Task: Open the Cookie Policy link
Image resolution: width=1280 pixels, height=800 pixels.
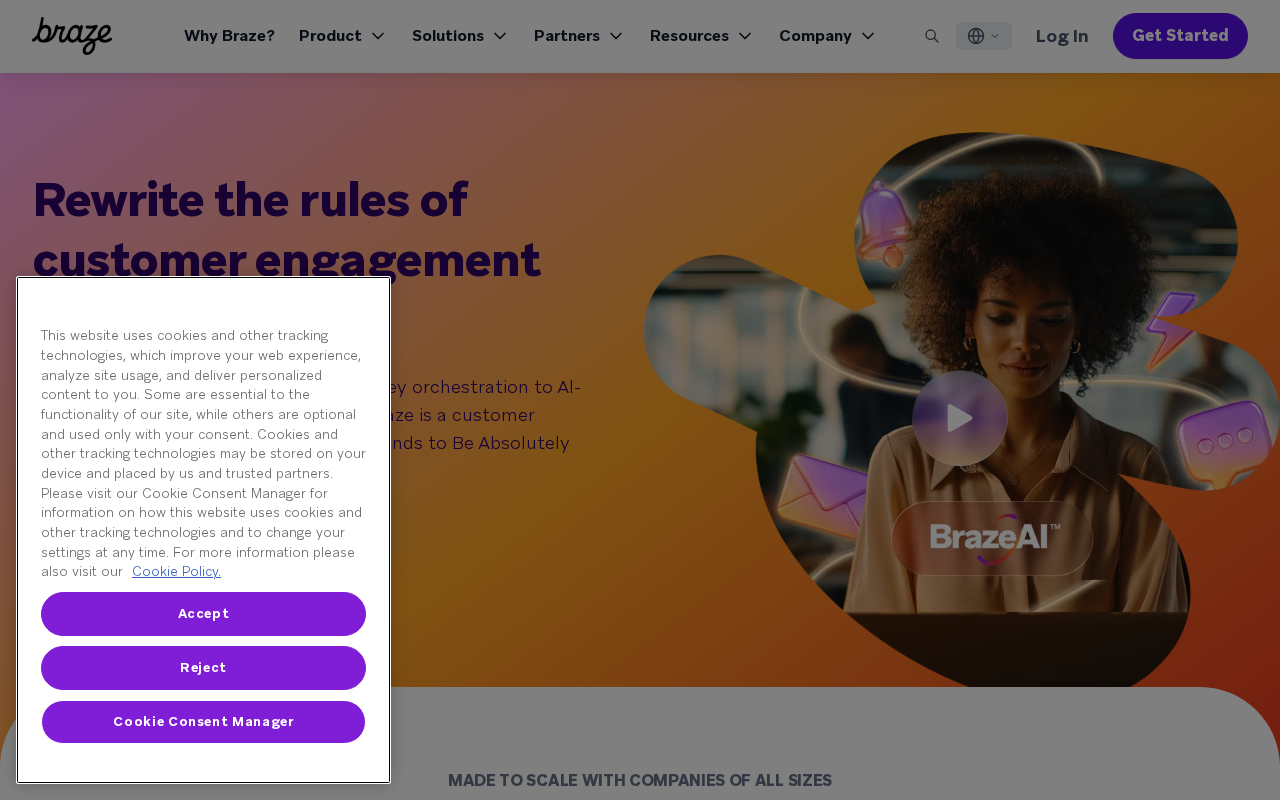Action: (176, 572)
